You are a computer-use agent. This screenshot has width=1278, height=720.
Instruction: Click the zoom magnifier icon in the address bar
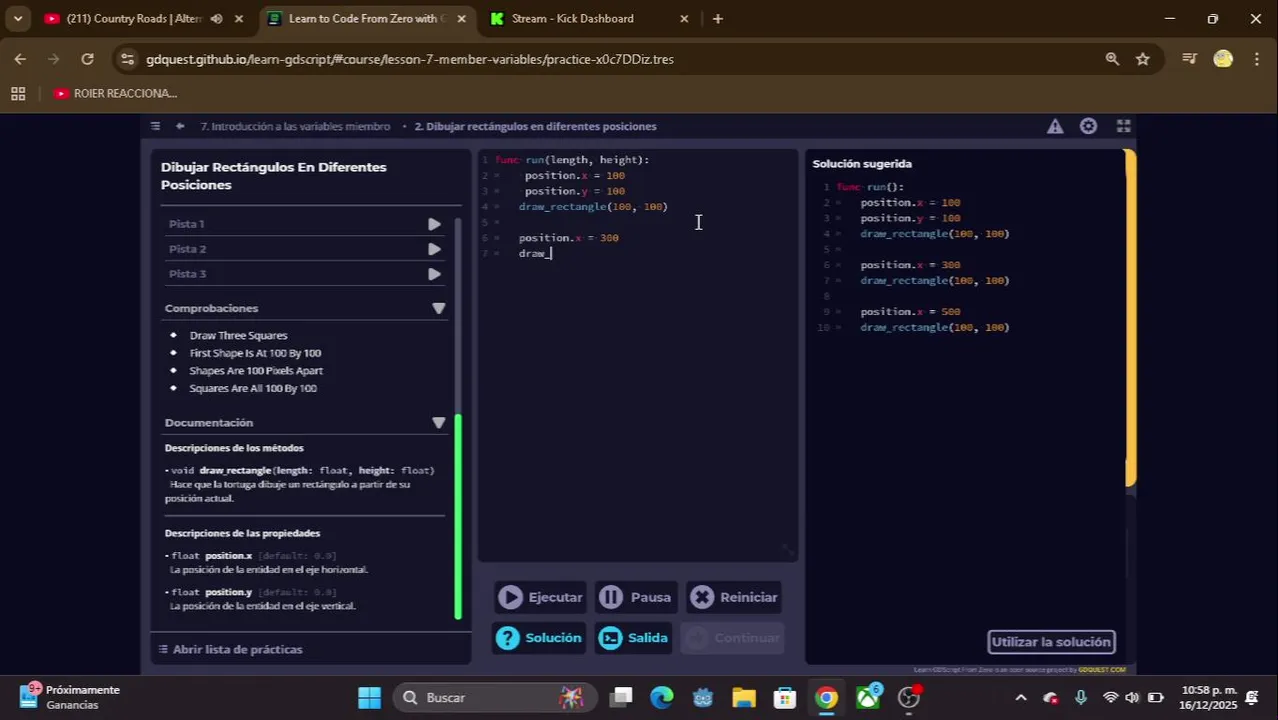point(1112,59)
